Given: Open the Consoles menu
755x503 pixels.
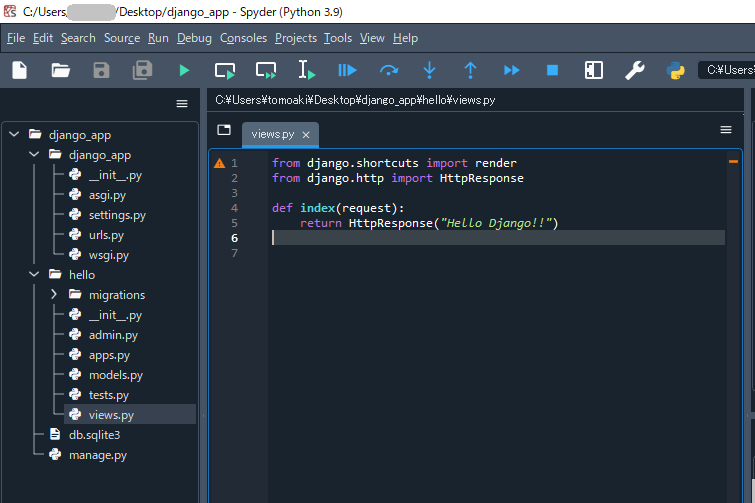Looking at the screenshot, I should (x=243, y=38).
